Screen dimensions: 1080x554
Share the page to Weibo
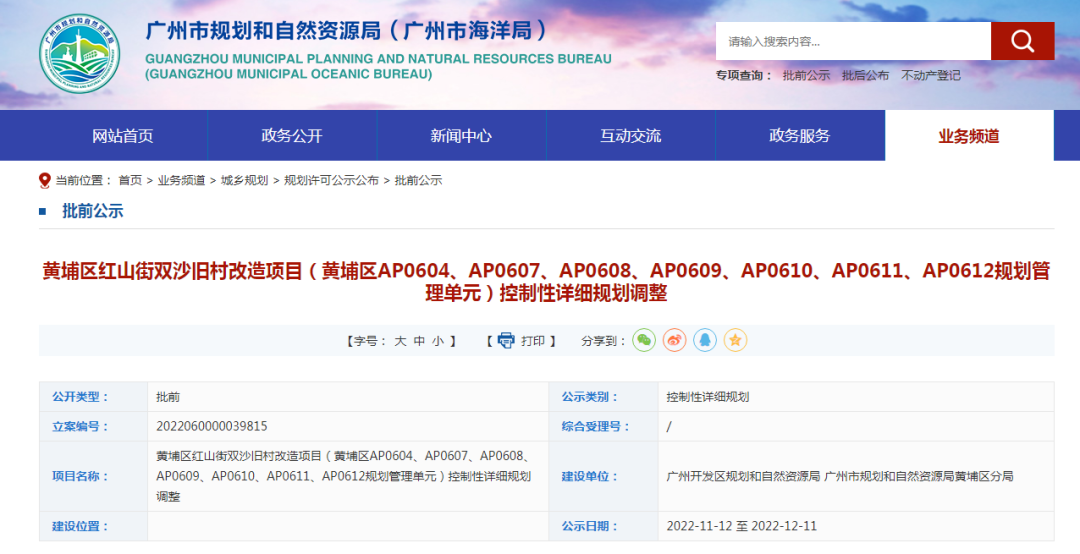pos(675,340)
